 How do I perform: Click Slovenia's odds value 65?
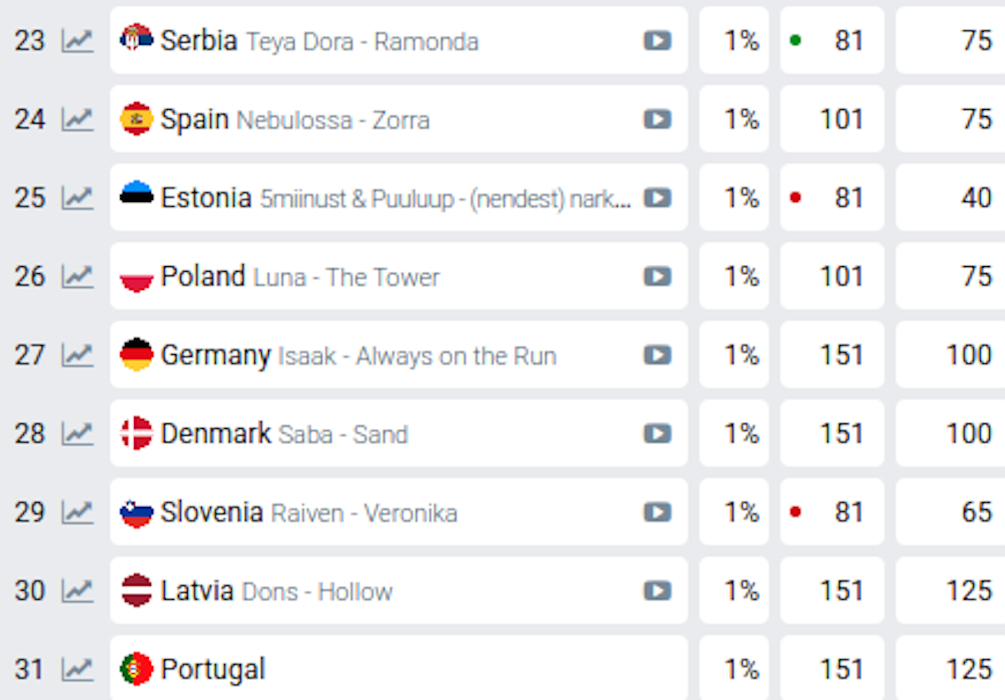click(x=975, y=513)
